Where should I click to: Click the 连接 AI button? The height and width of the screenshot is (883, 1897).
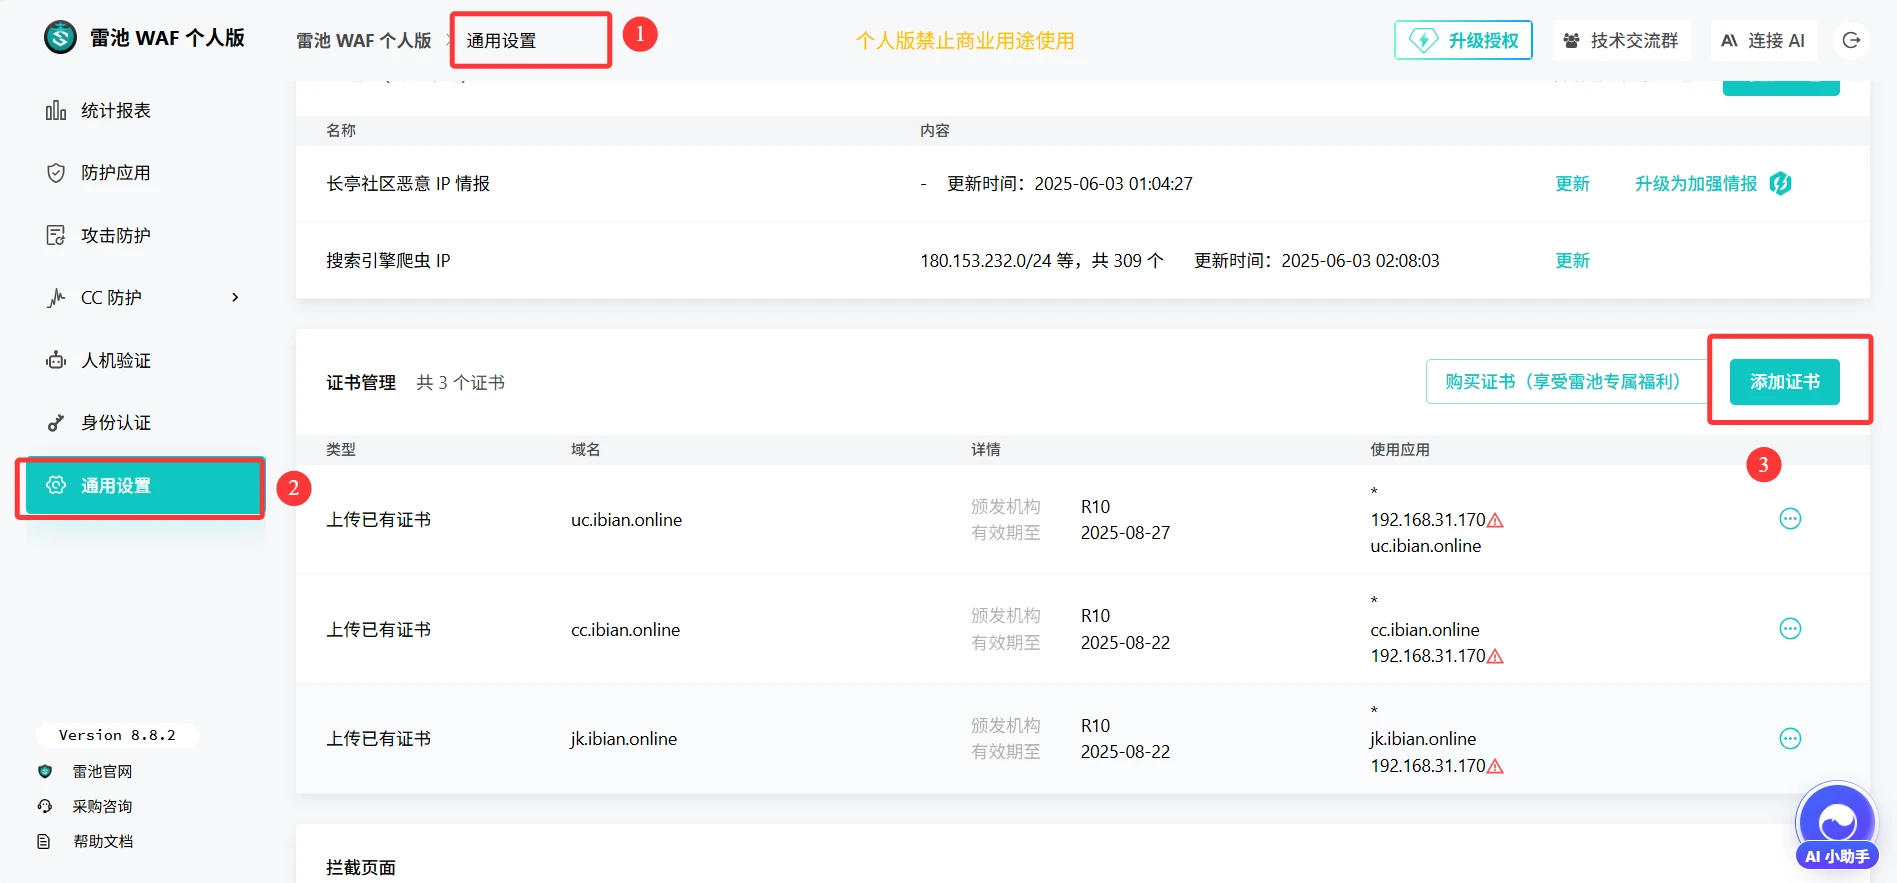(x=1763, y=40)
